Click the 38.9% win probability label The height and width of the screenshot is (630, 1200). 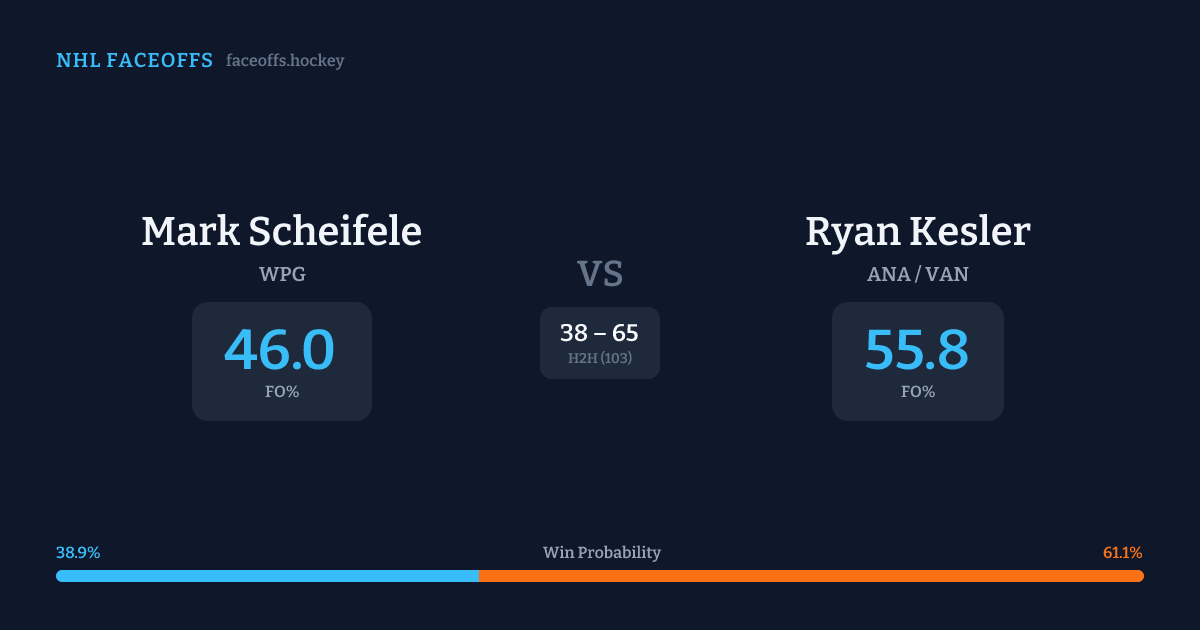(78, 553)
